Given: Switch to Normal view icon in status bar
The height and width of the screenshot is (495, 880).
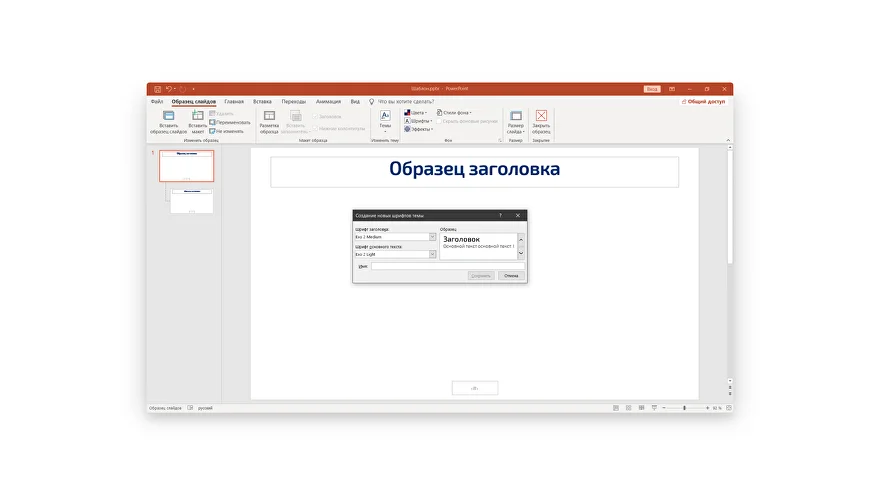Looking at the screenshot, I should click(x=616, y=408).
